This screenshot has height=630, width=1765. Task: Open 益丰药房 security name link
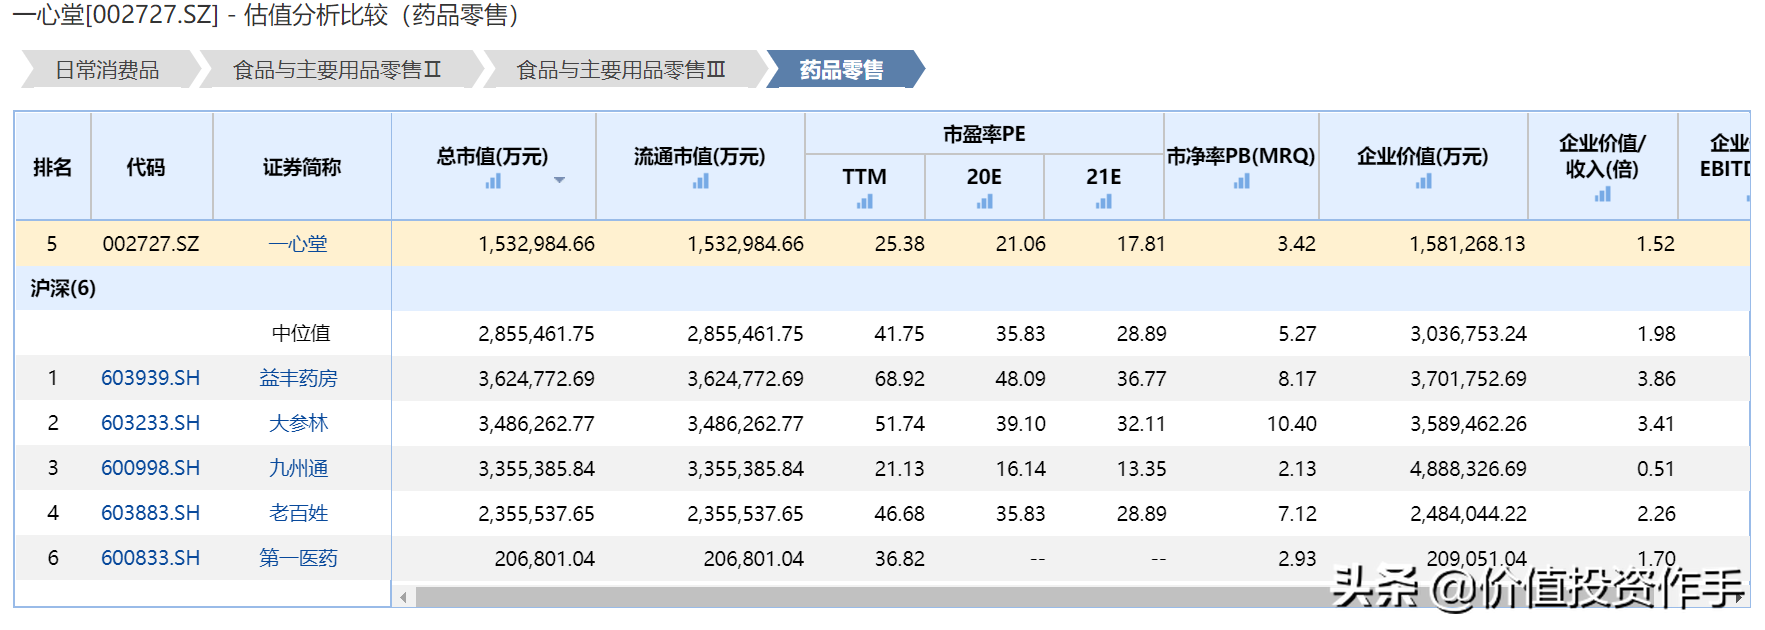[298, 378]
